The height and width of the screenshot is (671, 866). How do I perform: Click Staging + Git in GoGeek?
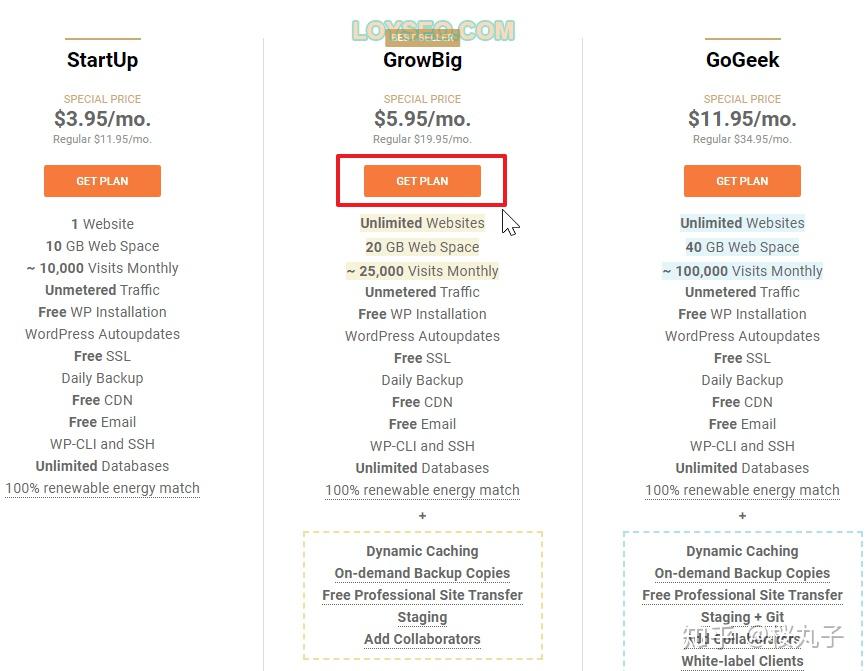click(742, 617)
